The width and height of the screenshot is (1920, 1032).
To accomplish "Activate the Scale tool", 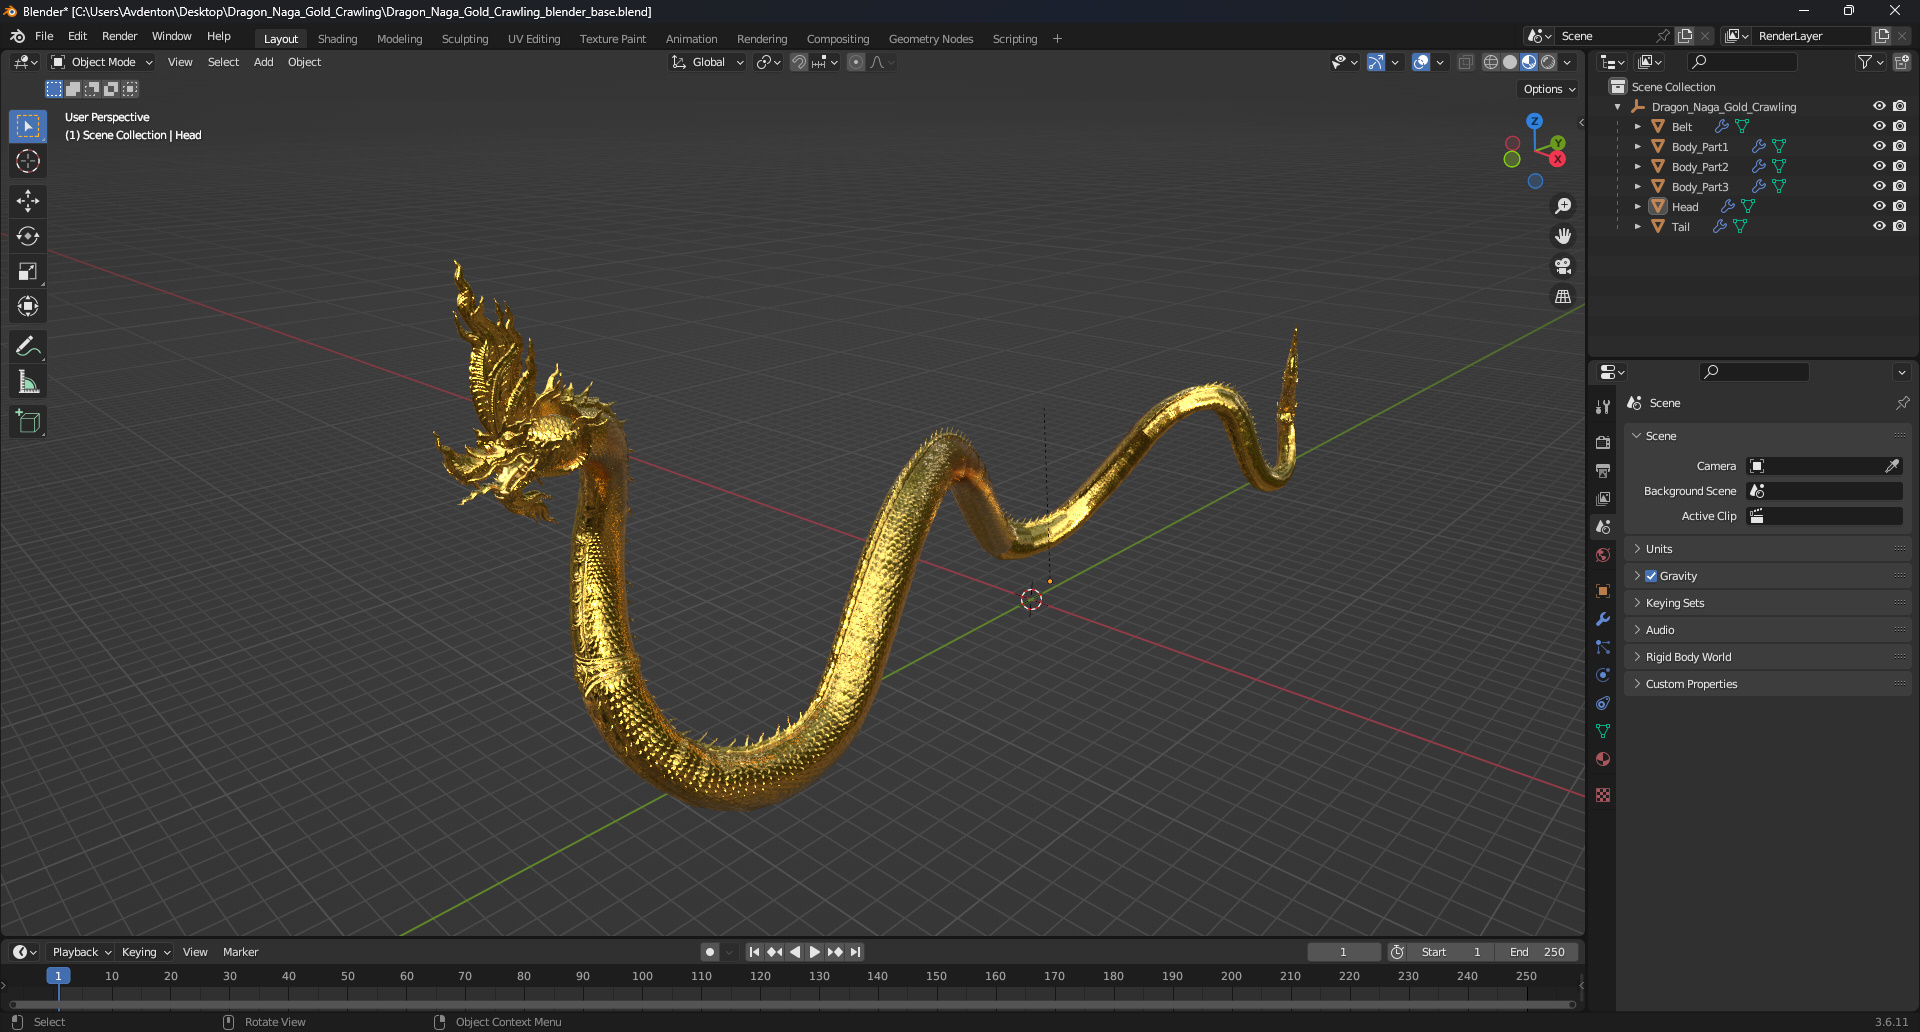I will 28,271.
